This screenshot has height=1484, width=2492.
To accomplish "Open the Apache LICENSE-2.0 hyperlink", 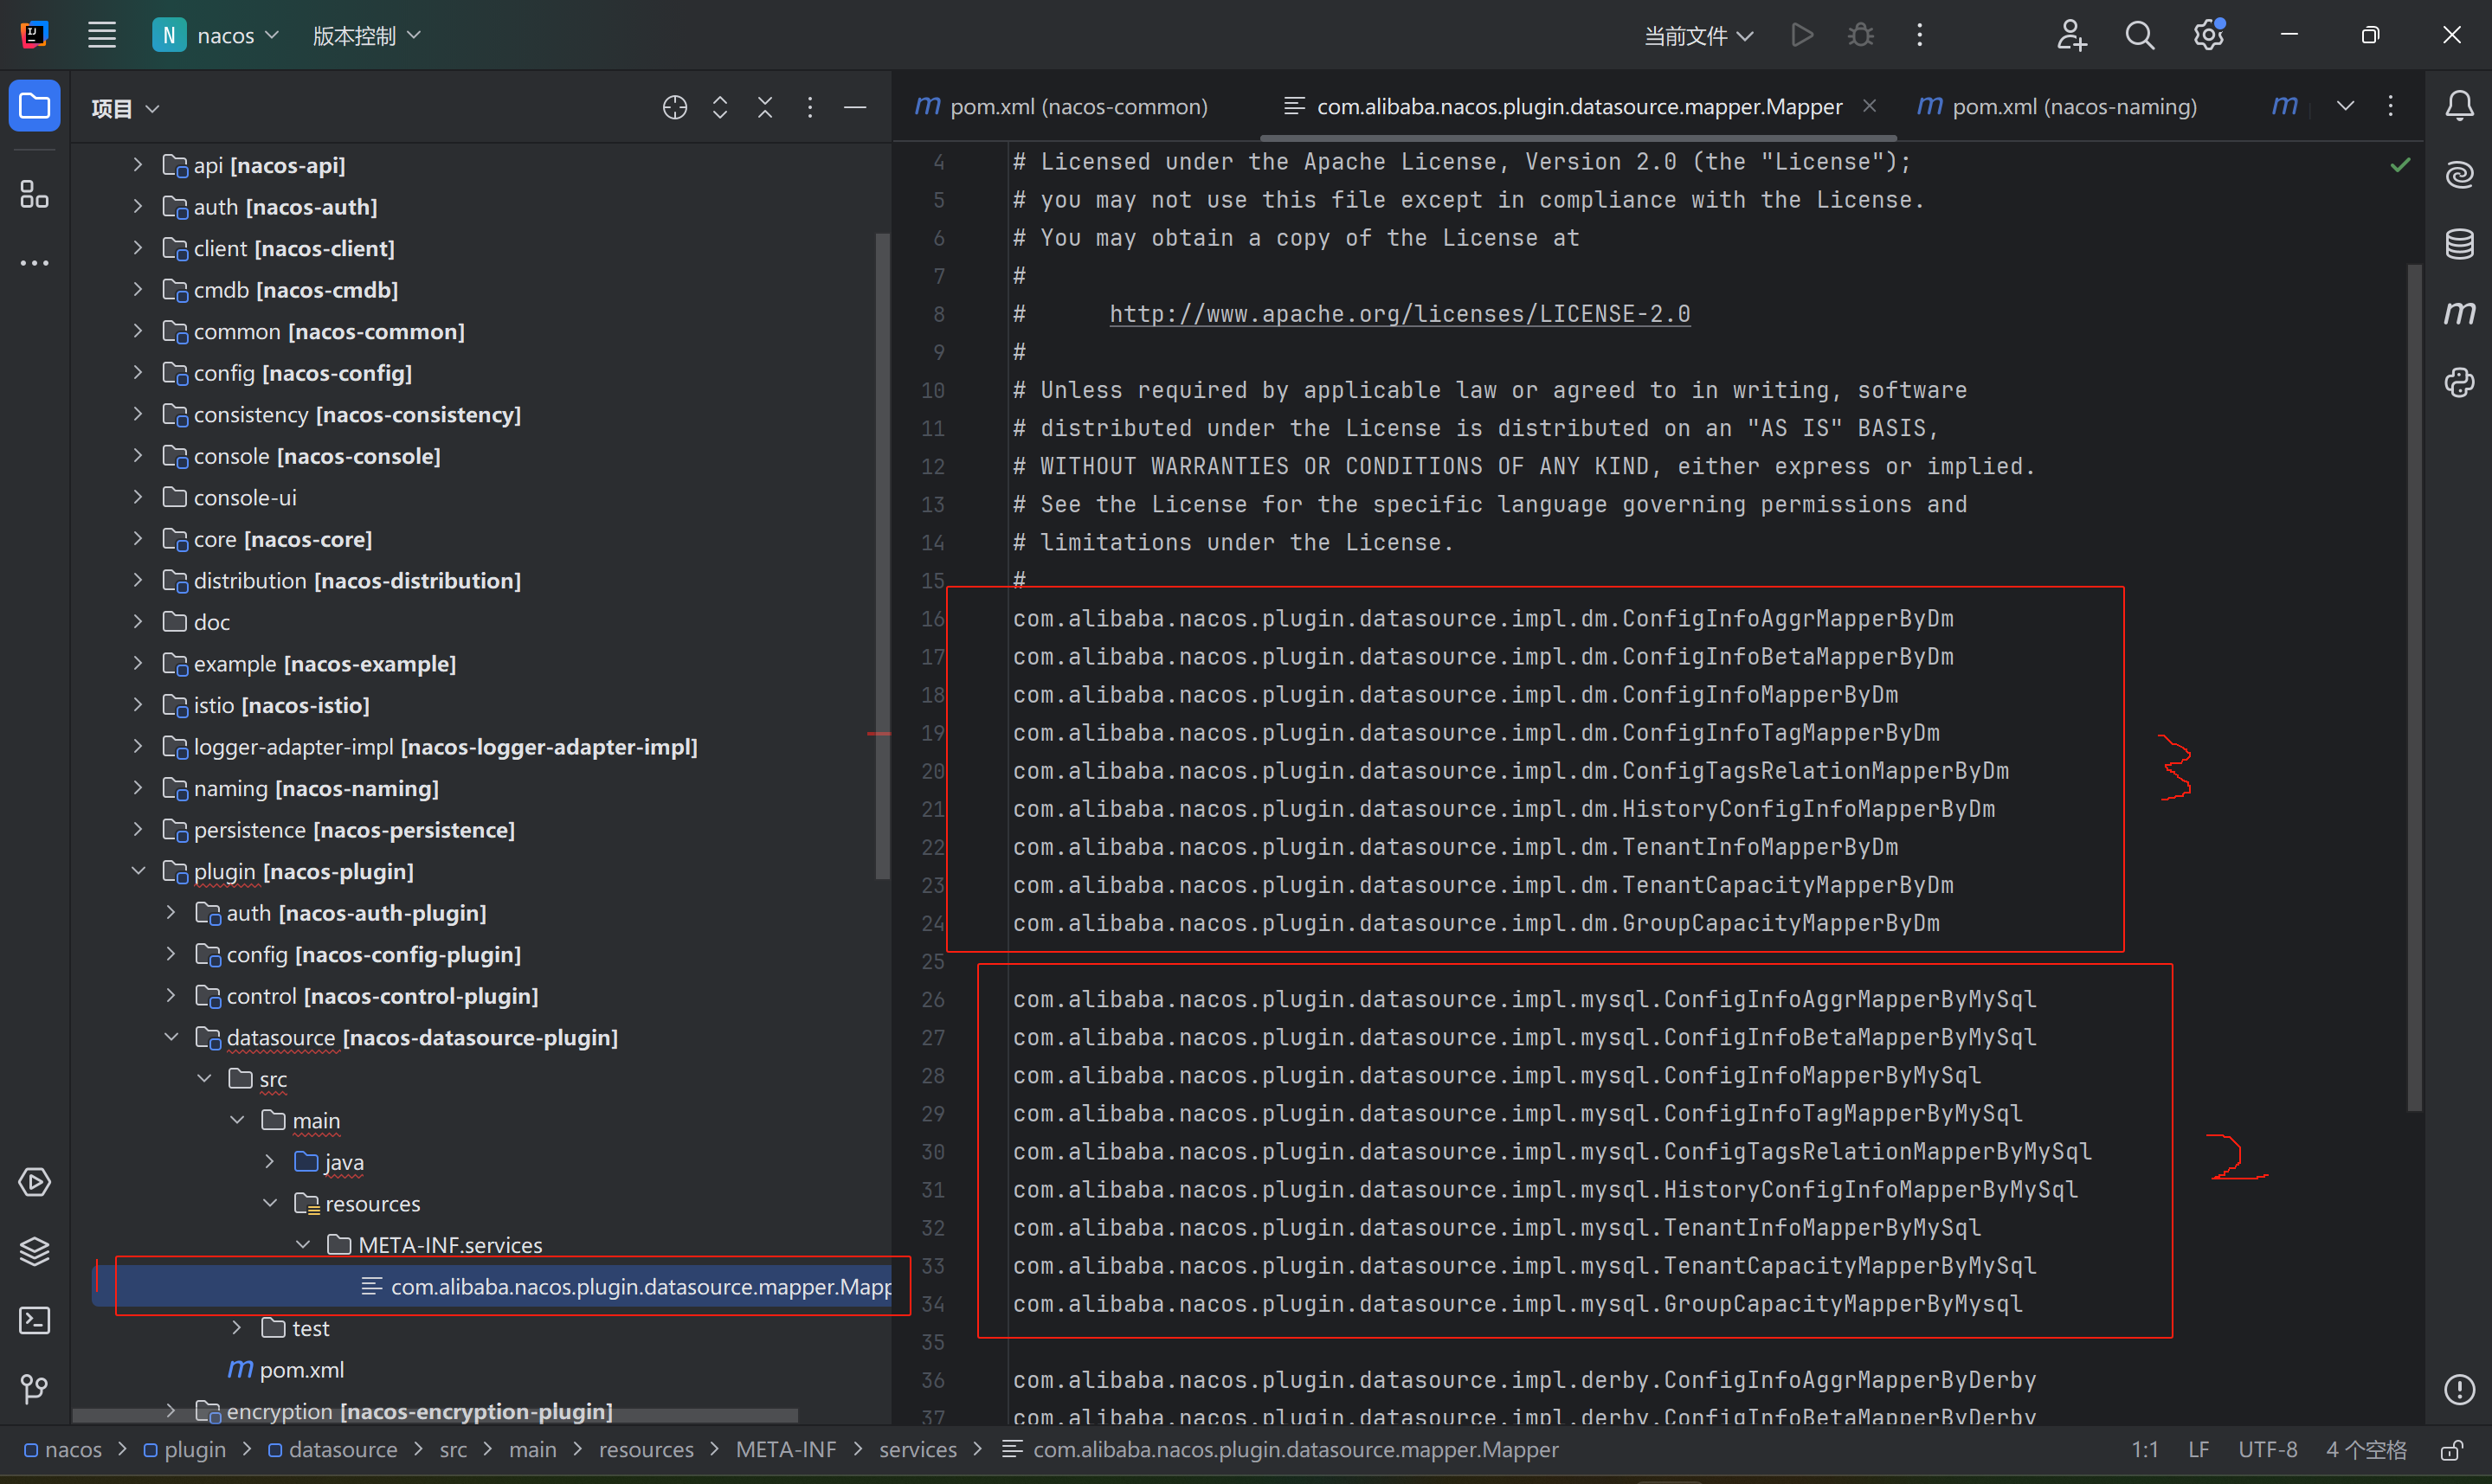I will point(1399,314).
